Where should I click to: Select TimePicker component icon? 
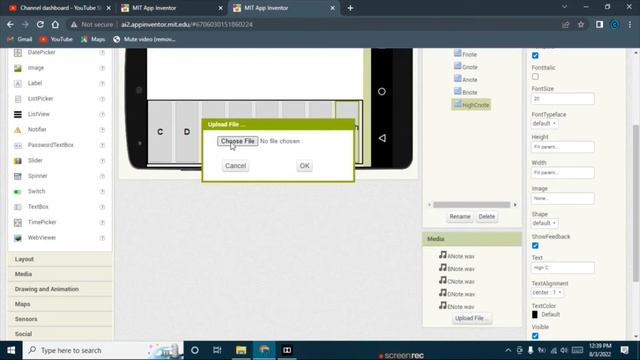tap(18, 222)
